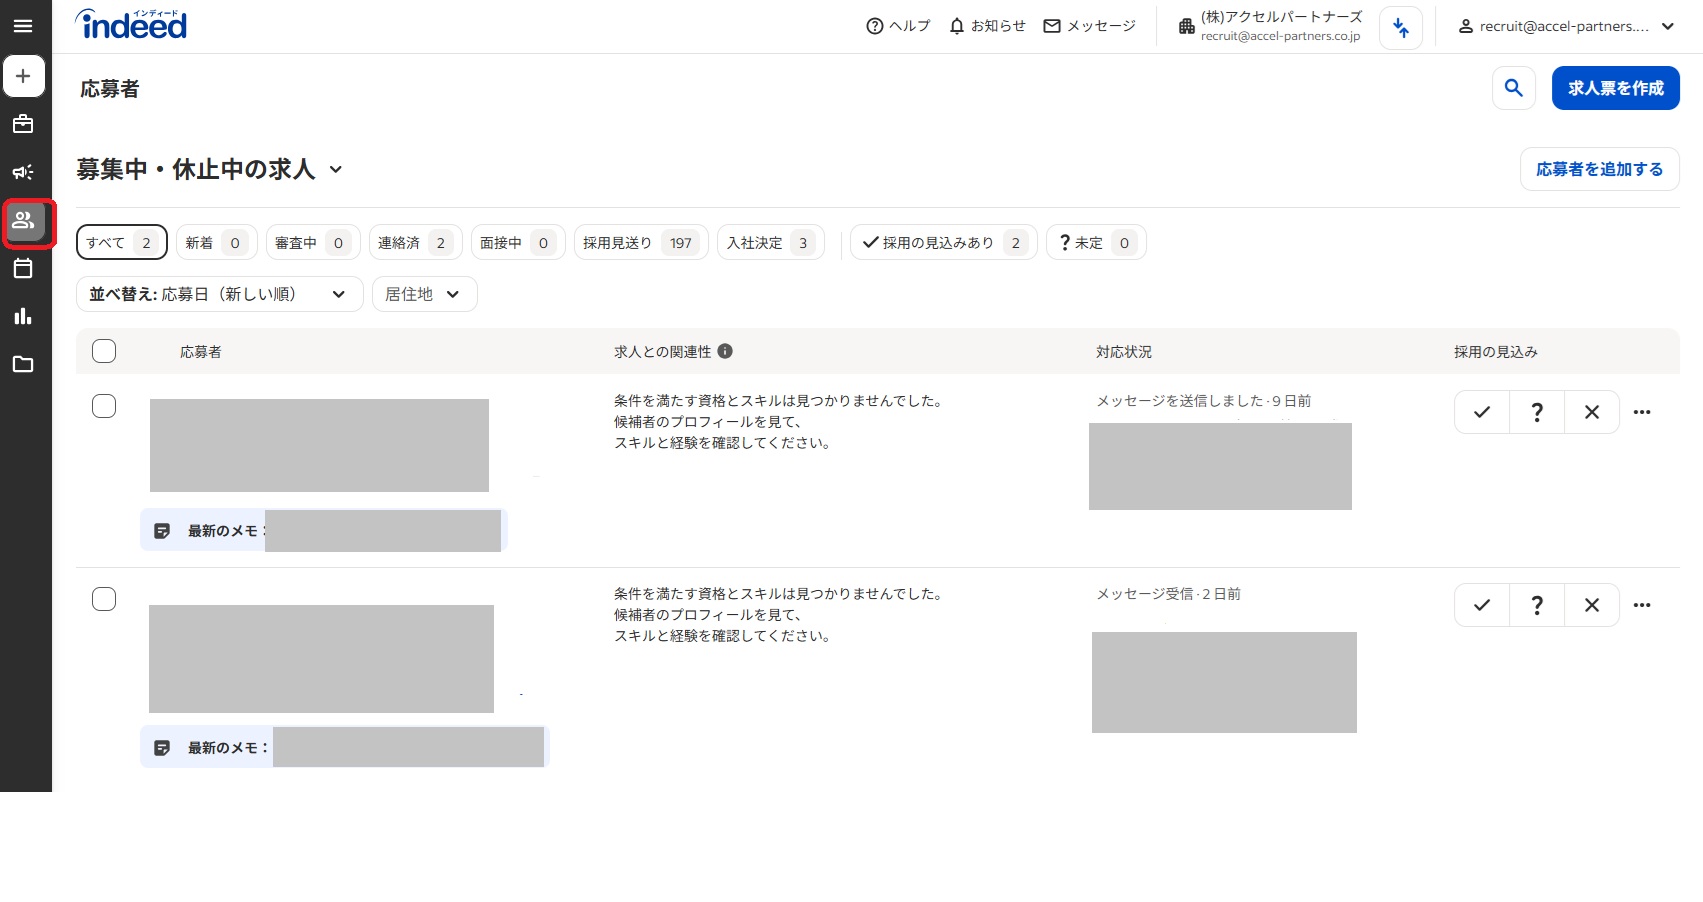Select the 採用見送り 197 filter tab
This screenshot has height=902, width=1703.
(x=640, y=242)
